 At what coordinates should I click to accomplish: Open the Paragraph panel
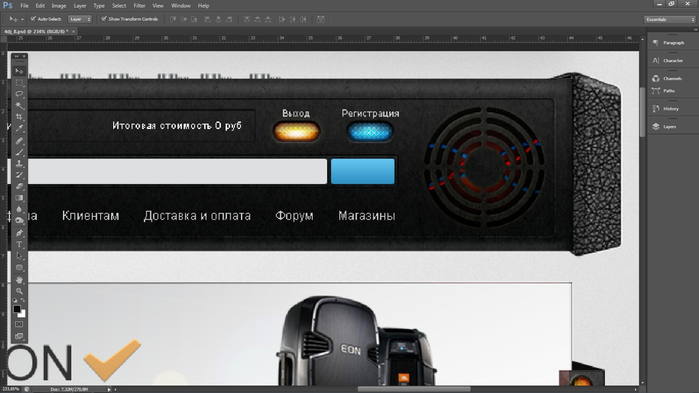668,43
